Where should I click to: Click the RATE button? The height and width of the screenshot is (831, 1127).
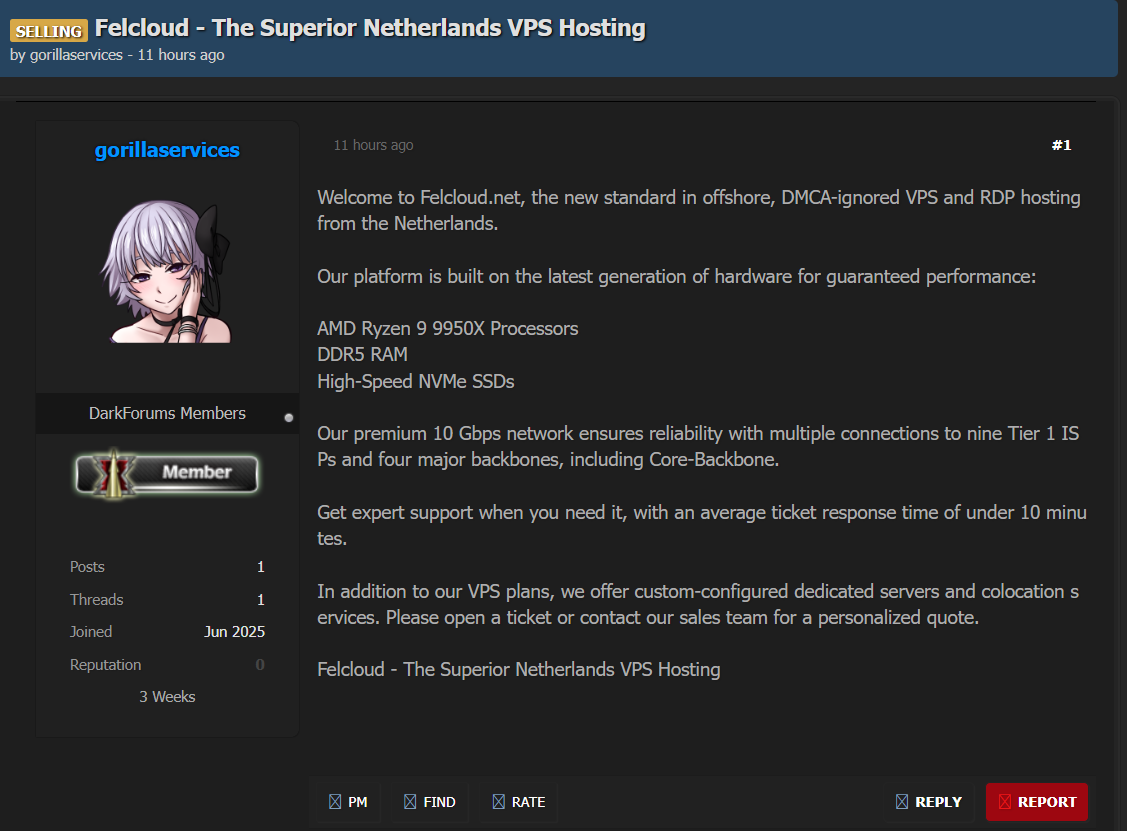pos(519,802)
